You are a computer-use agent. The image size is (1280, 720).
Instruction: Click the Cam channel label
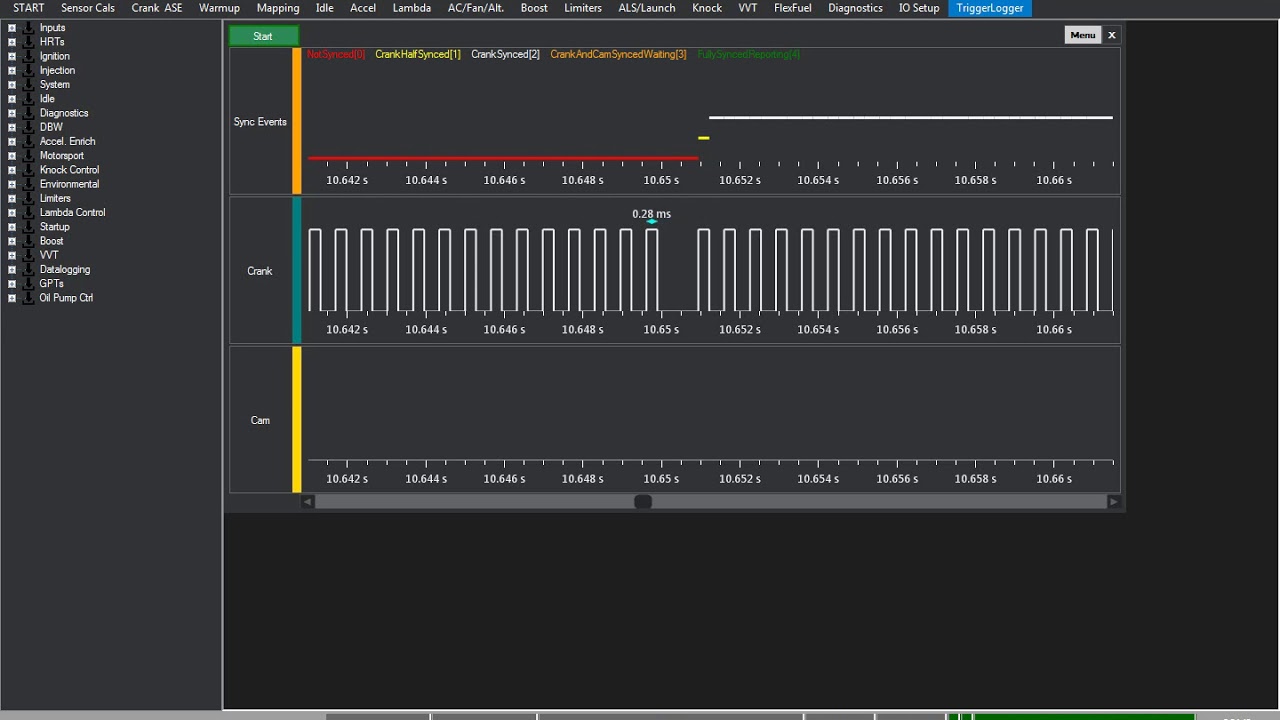[260, 420]
